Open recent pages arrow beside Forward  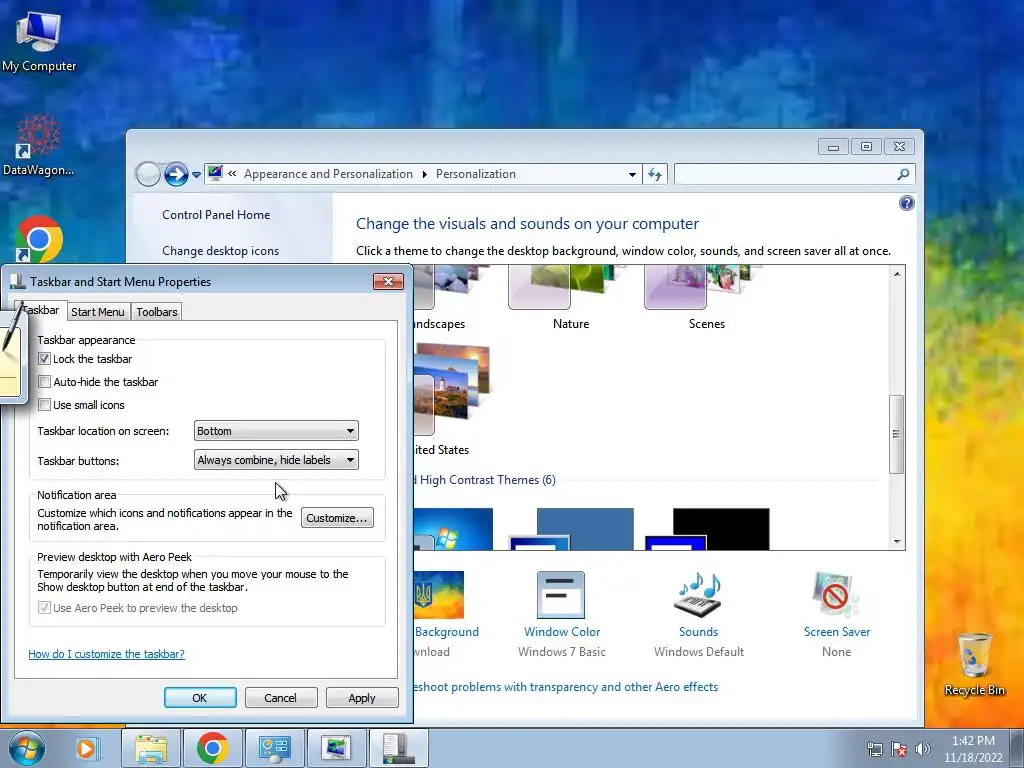(196, 175)
